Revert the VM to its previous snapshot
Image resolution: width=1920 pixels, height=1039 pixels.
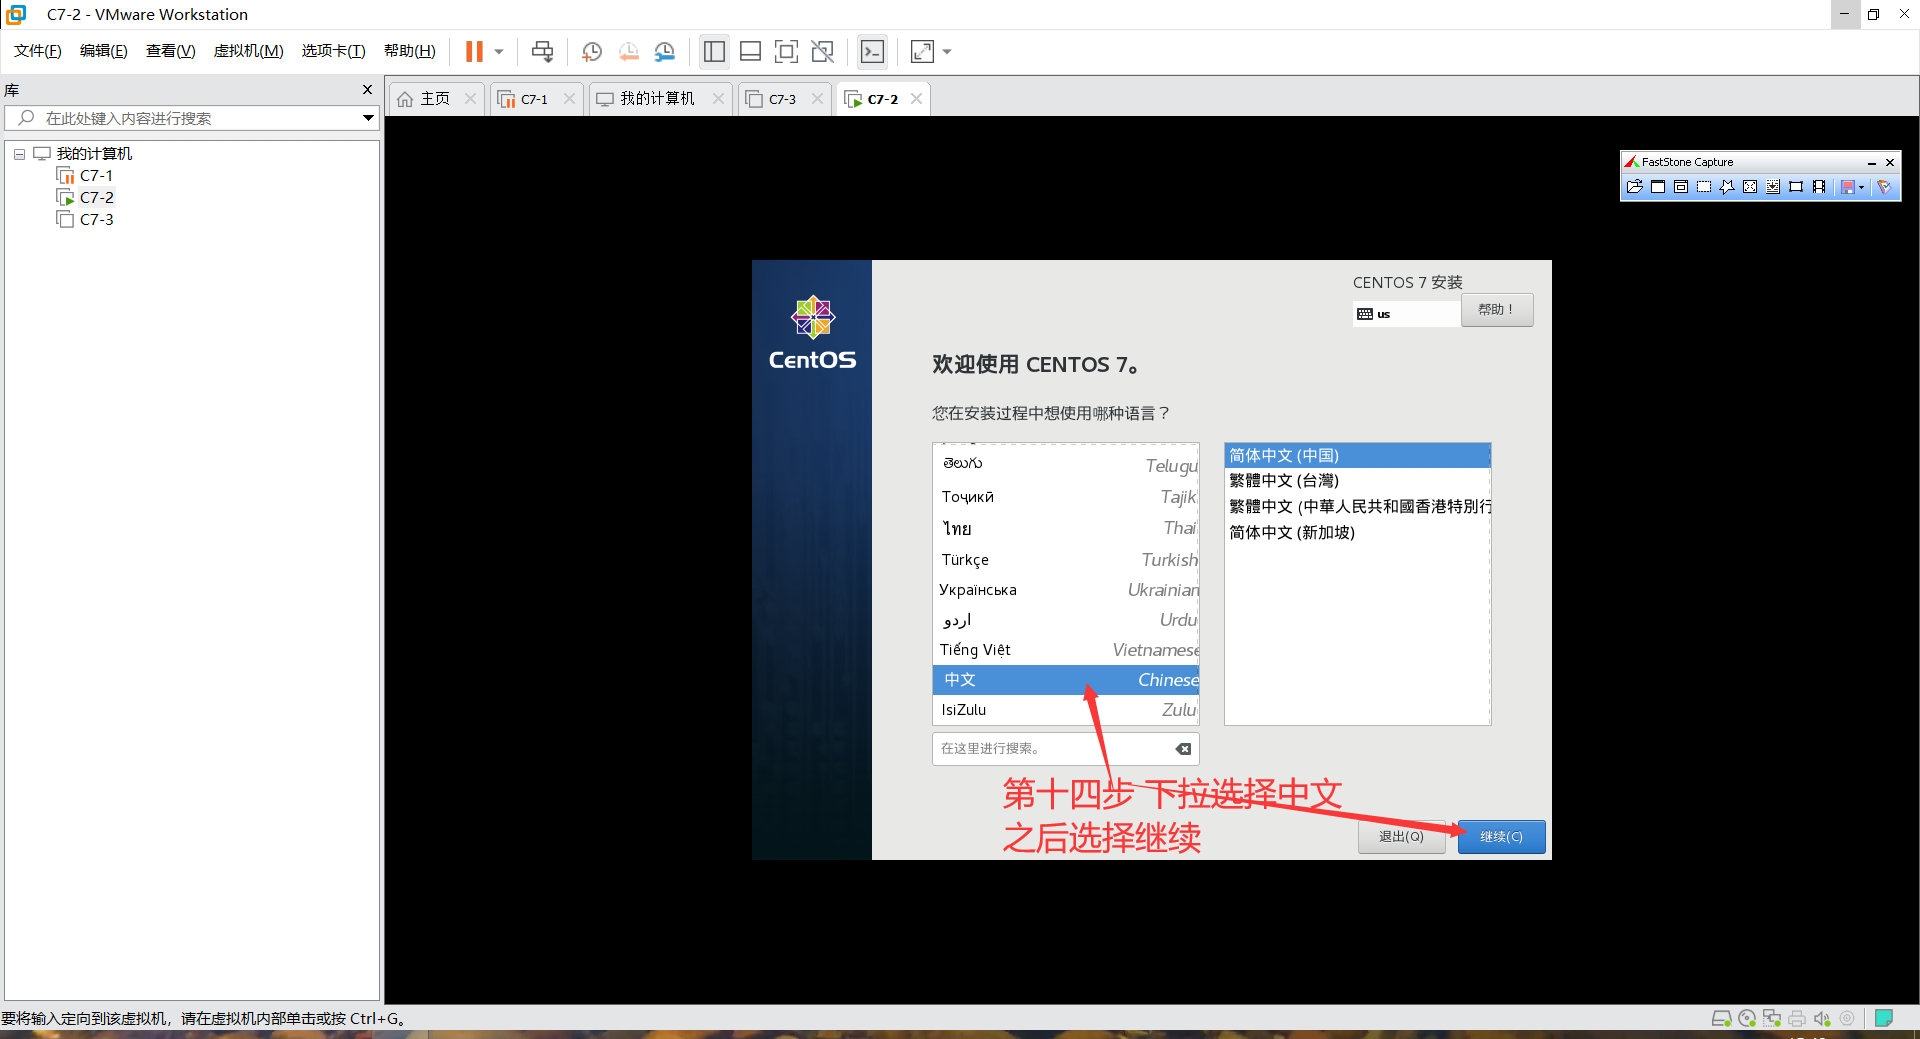pos(628,51)
